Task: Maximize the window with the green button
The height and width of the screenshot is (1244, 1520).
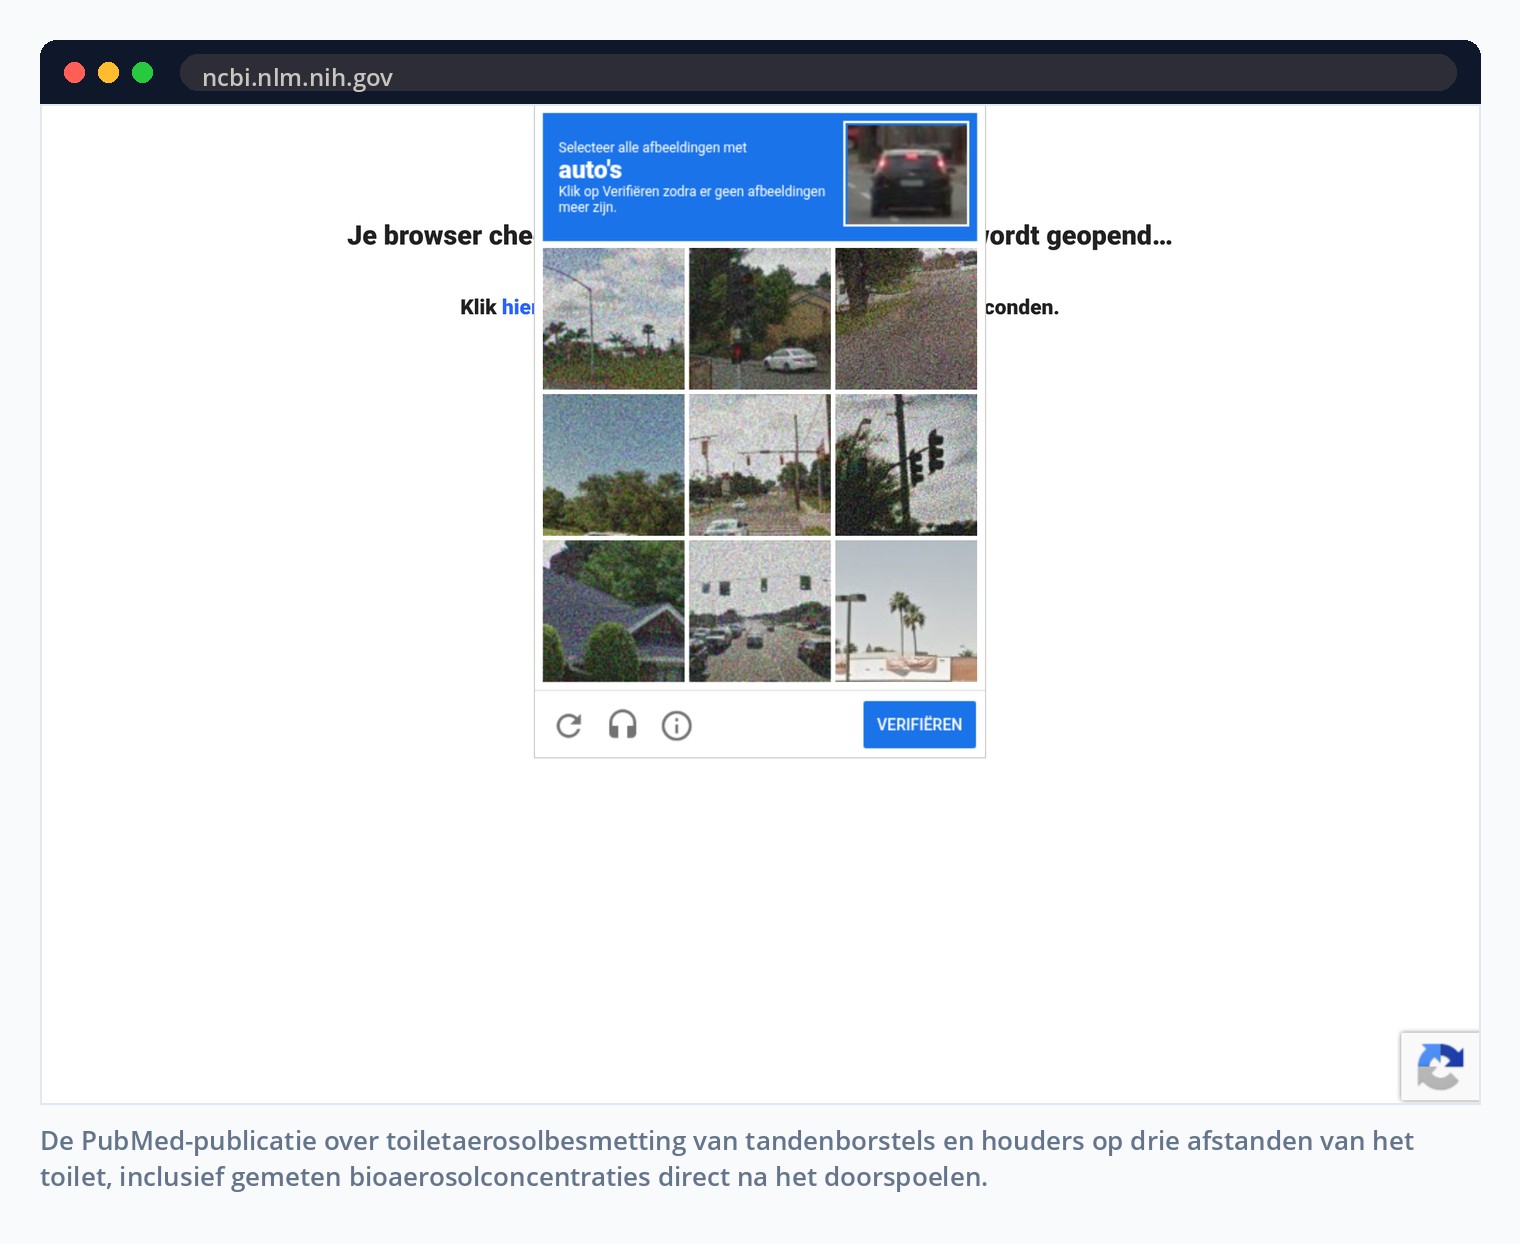Action: (x=143, y=73)
